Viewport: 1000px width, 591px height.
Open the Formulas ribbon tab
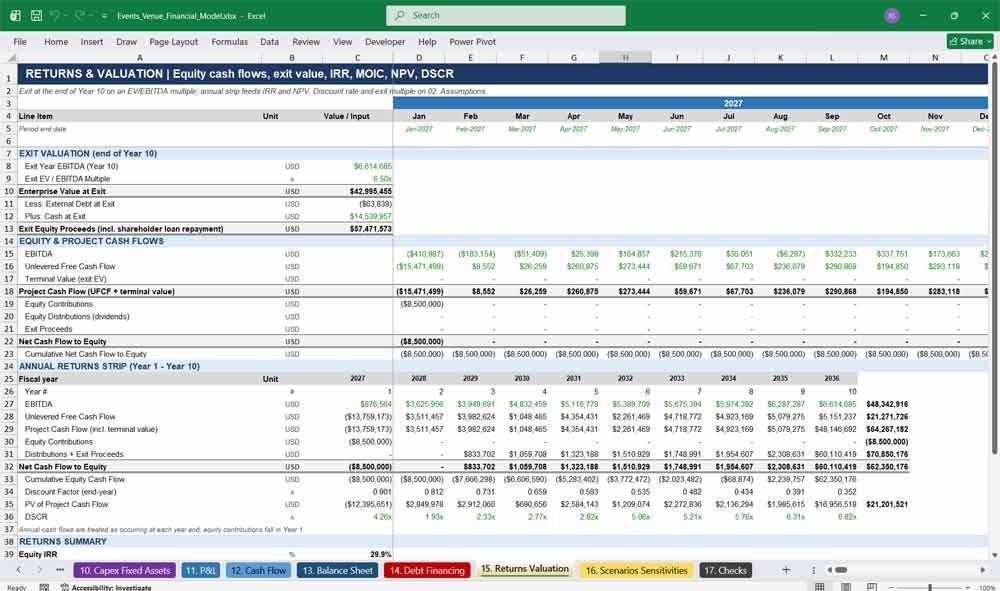[x=230, y=41]
